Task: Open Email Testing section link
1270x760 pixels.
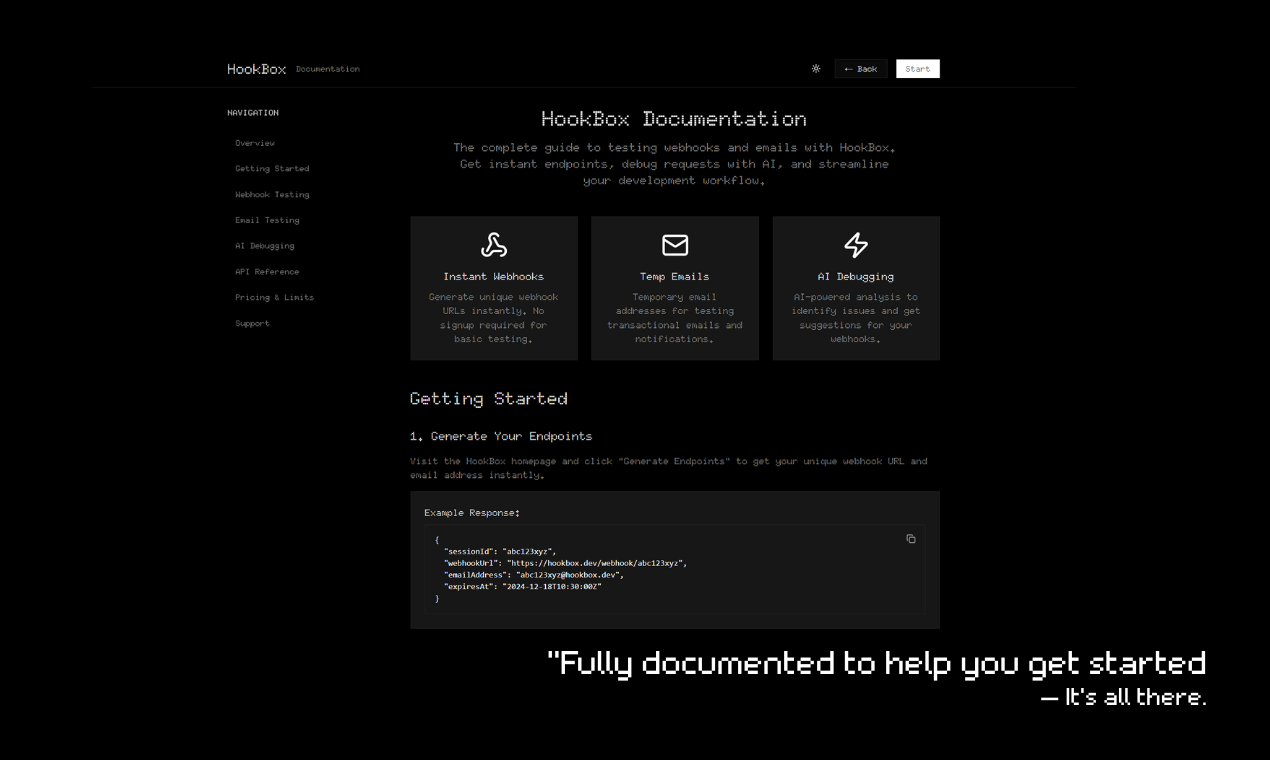Action: point(267,220)
